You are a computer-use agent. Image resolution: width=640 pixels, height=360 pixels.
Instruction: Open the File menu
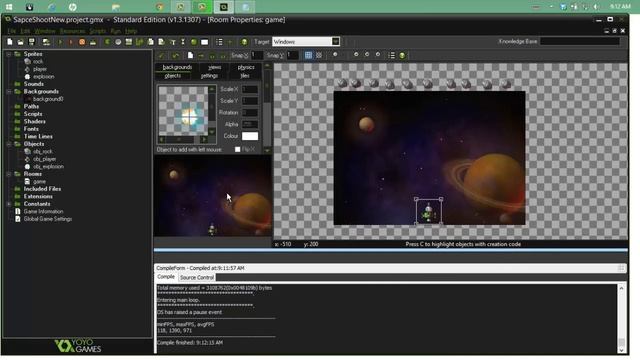(x=11, y=31)
